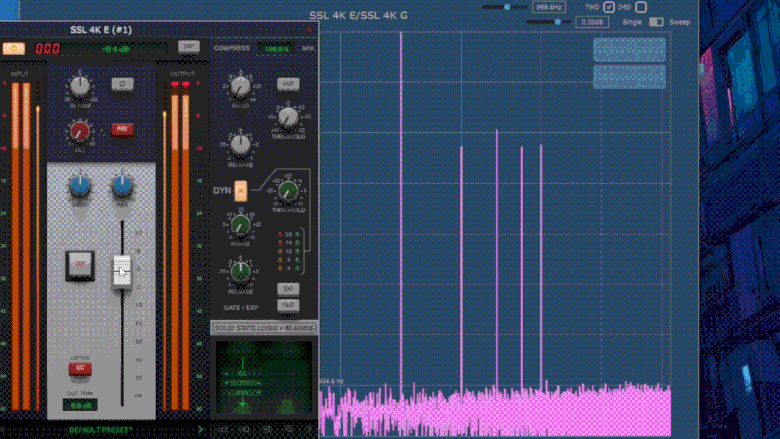
Task: Go to next preset with right arrow
Action: (x=200, y=430)
